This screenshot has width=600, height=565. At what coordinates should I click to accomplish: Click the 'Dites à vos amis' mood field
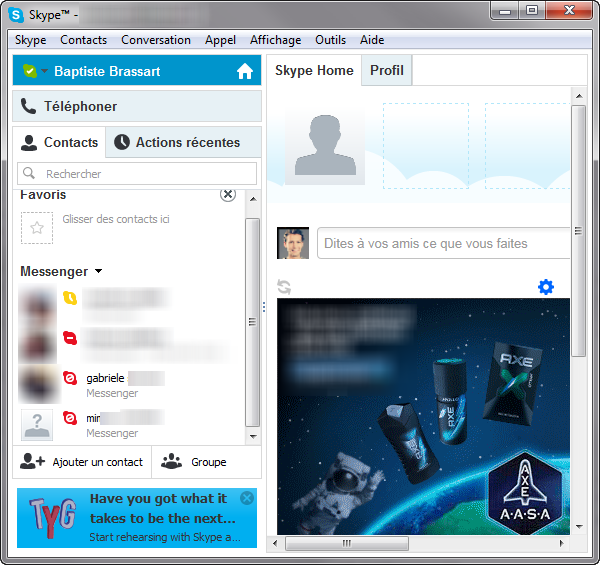click(x=444, y=243)
